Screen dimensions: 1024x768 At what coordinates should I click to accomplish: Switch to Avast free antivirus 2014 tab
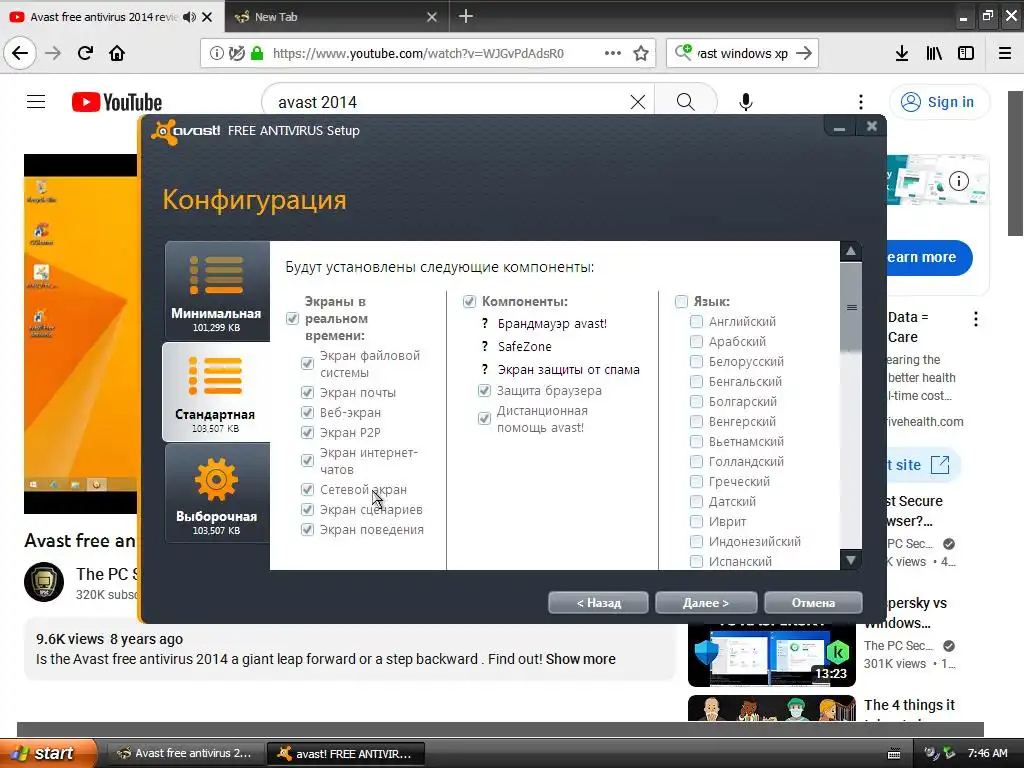[103, 17]
